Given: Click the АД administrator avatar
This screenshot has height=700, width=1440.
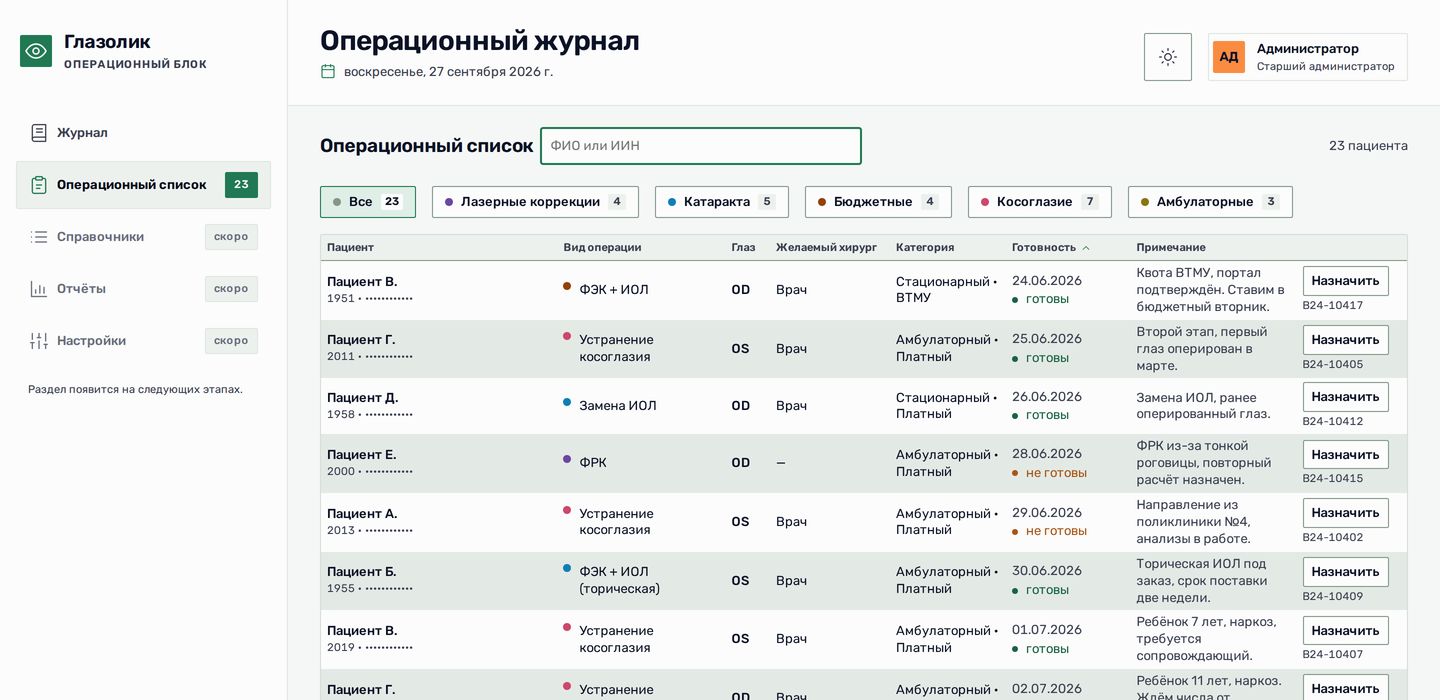Looking at the screenshot, I should pyautogui.click(x=1229, y=57).
